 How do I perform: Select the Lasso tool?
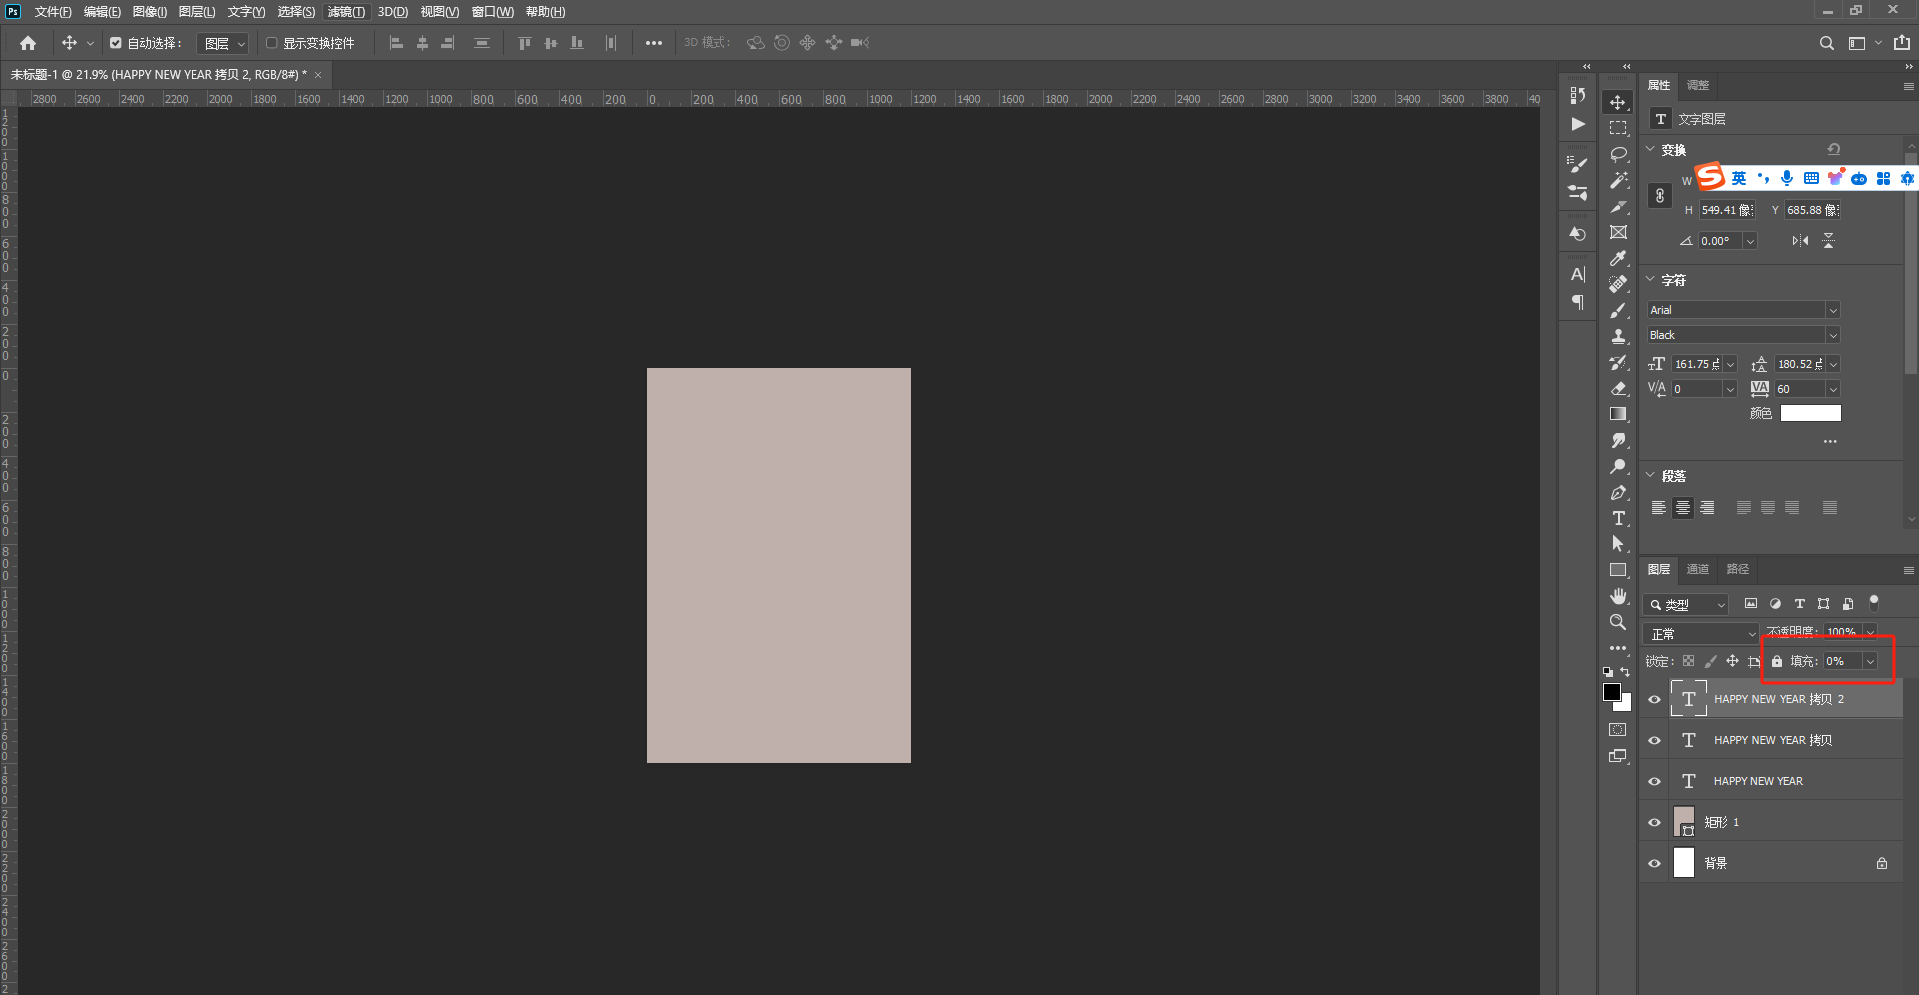1618,154
